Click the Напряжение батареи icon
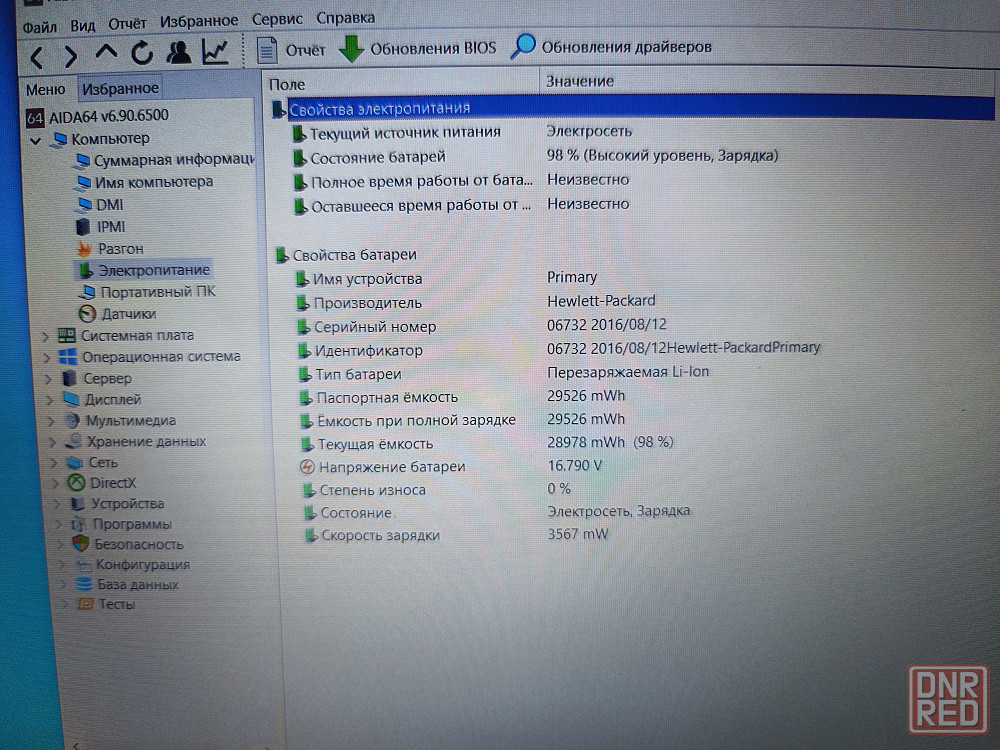 tap(307, 467)
